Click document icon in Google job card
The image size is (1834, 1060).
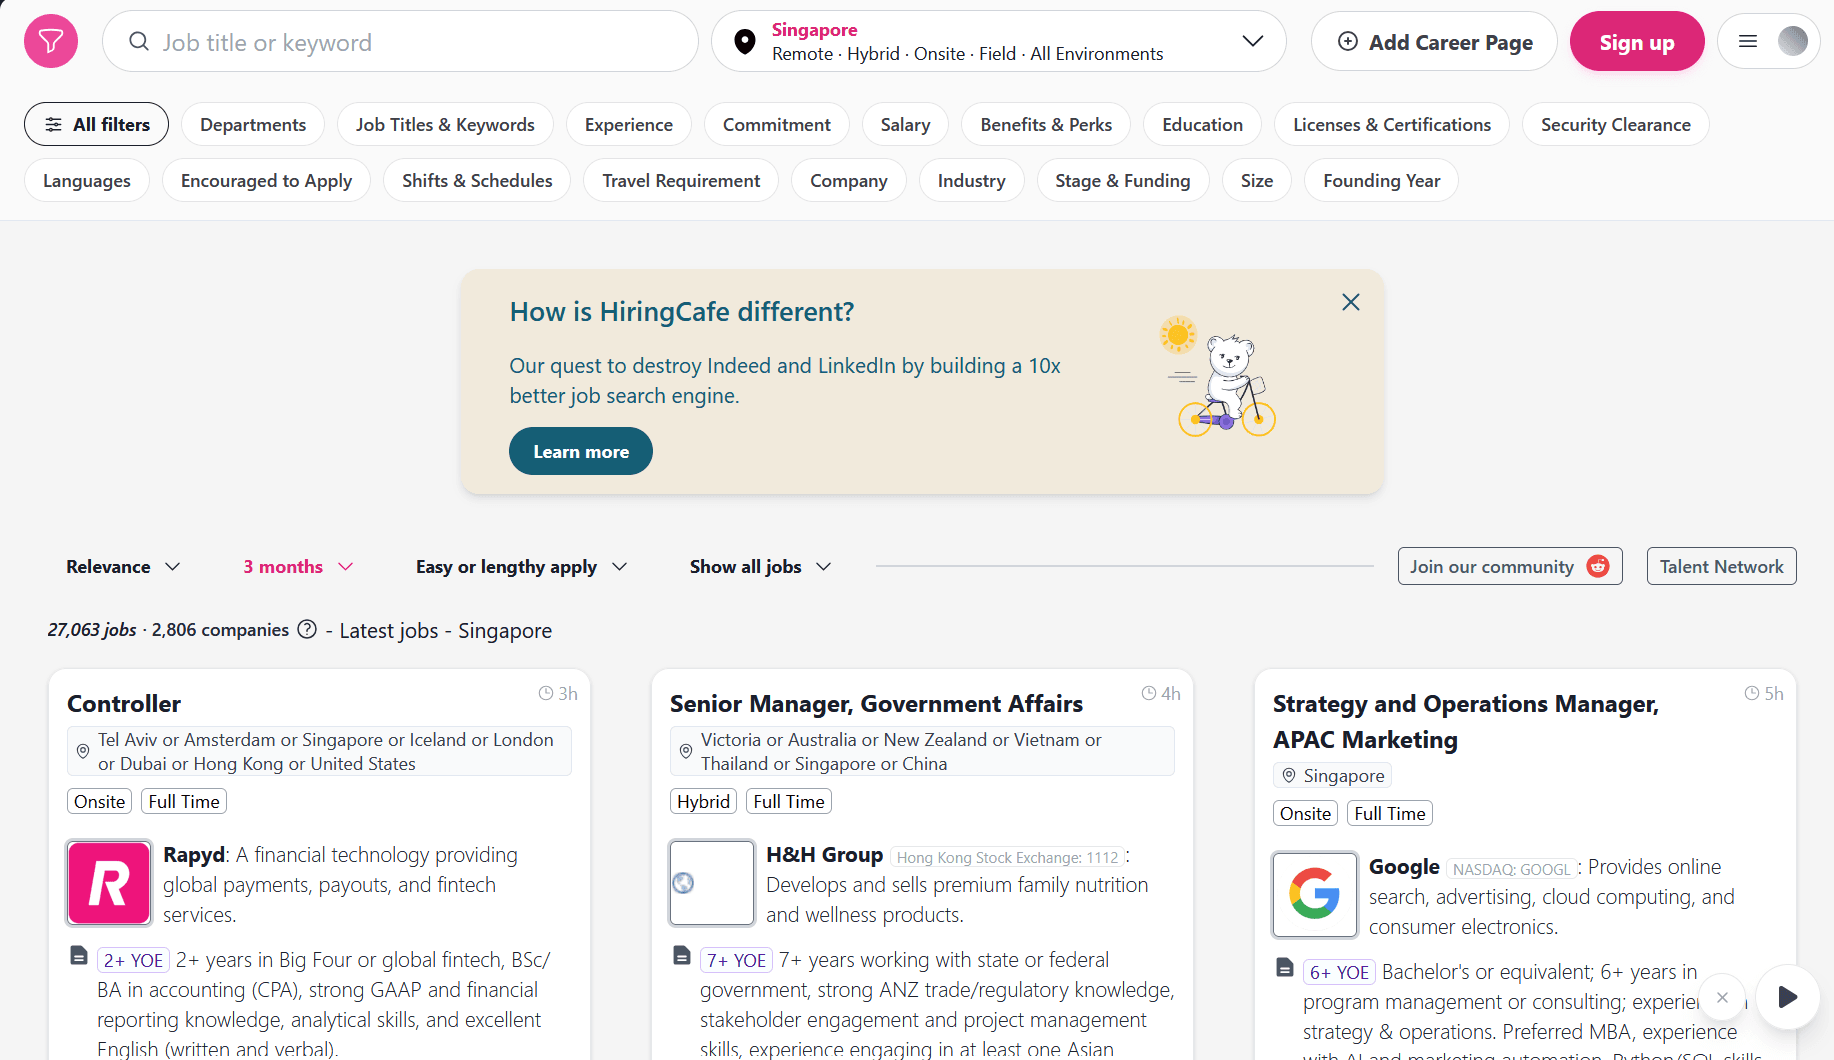(1285, 968)
